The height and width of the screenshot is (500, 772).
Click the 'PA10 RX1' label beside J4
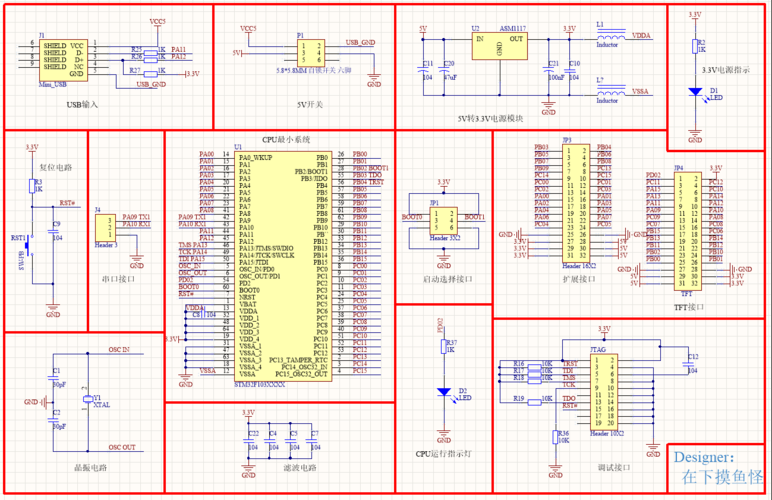click(x=136, y=224)
